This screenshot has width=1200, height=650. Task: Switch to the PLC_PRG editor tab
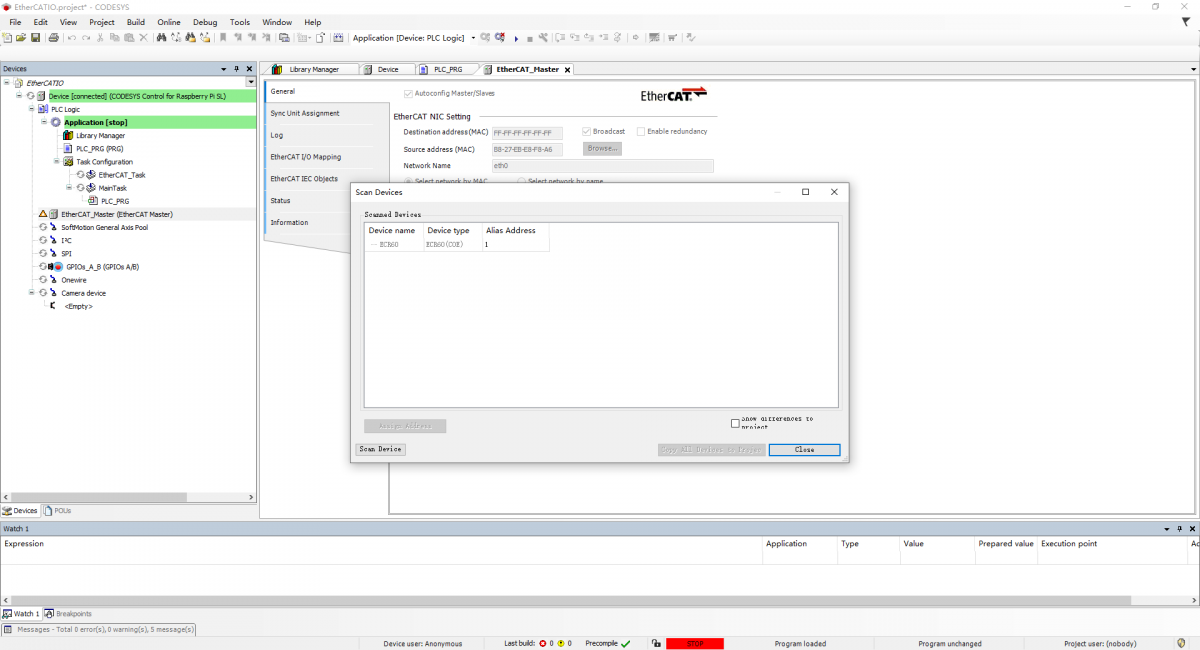(441, 69)
